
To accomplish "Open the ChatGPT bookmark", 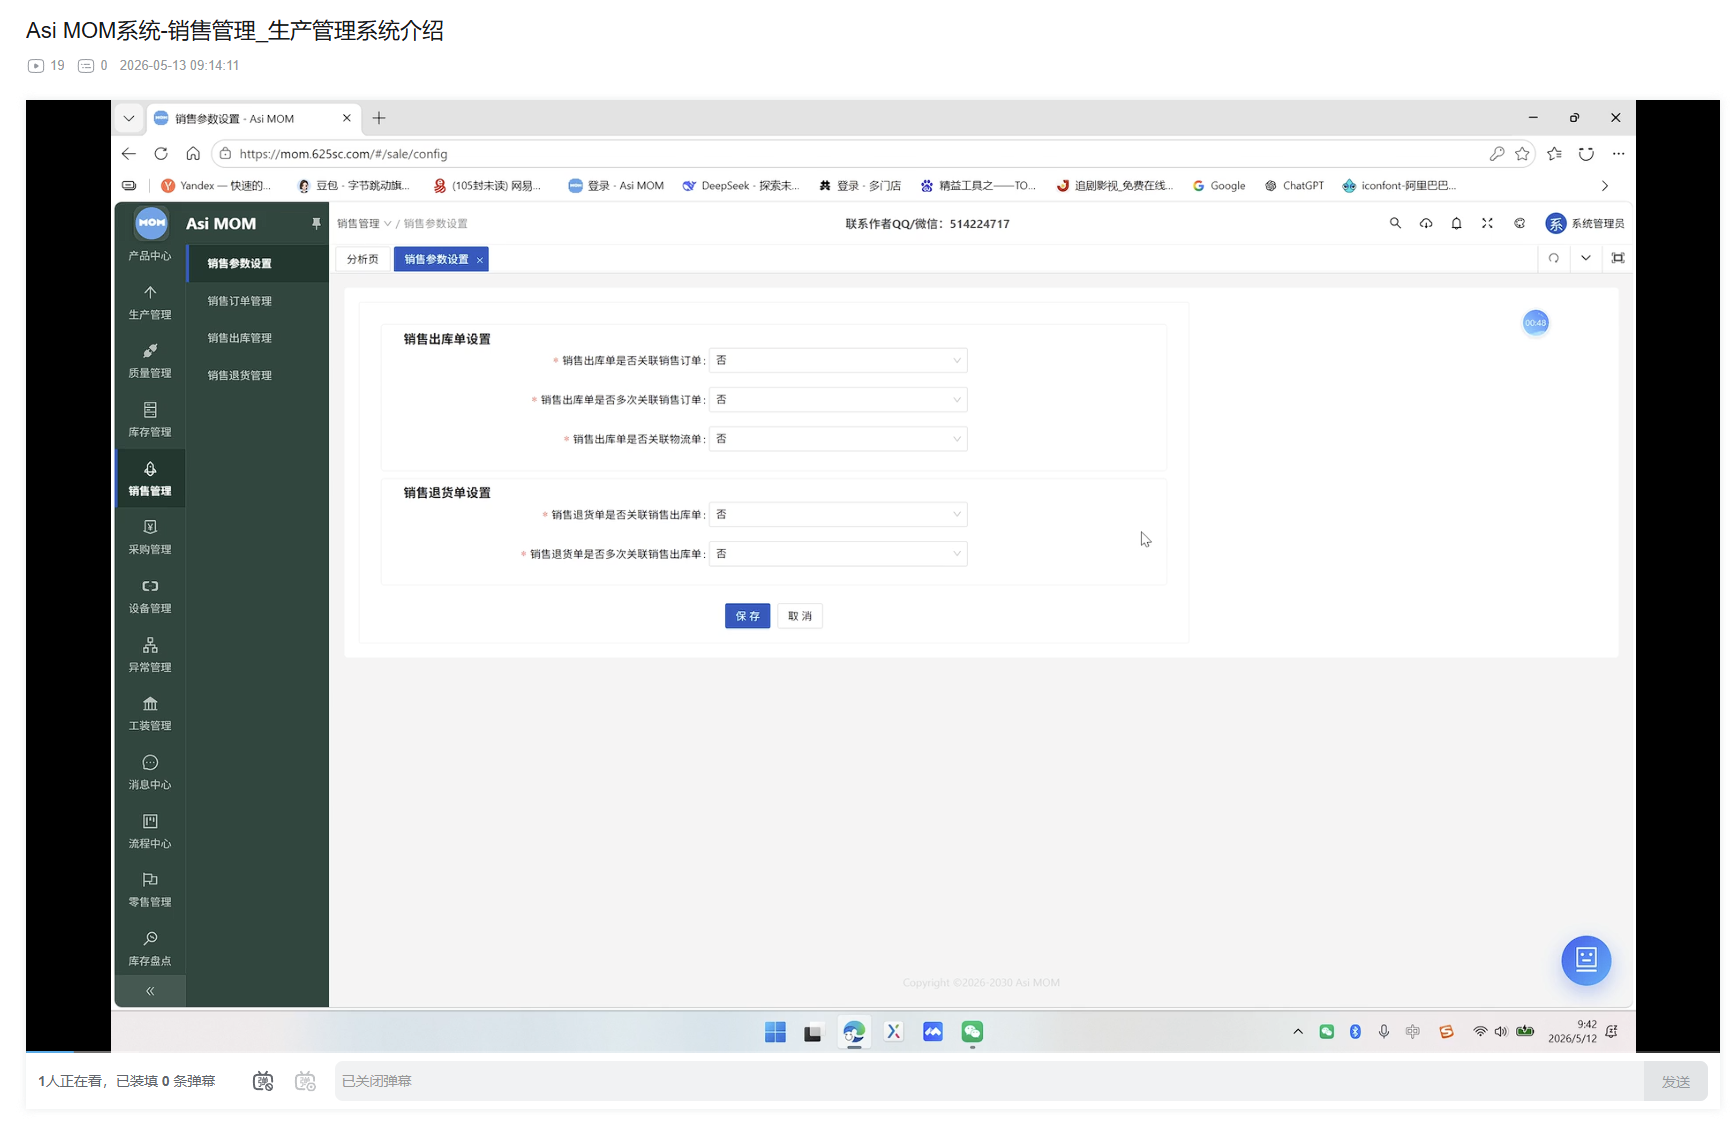I will click(x=1294, y=186).
